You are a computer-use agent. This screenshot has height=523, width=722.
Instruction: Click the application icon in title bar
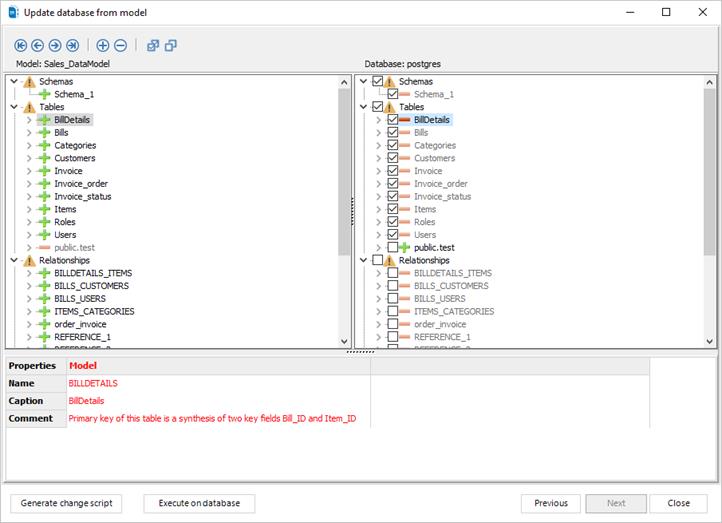click(x=13, y=12)
